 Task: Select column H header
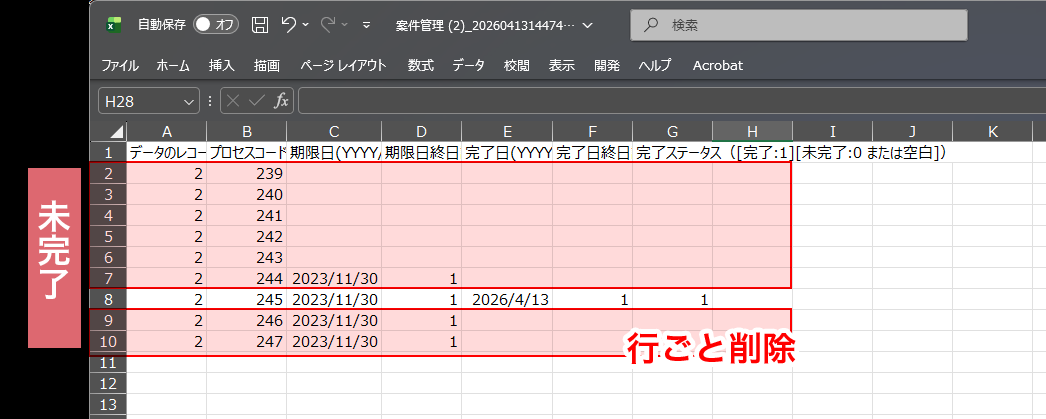click(x=752, y=131)
